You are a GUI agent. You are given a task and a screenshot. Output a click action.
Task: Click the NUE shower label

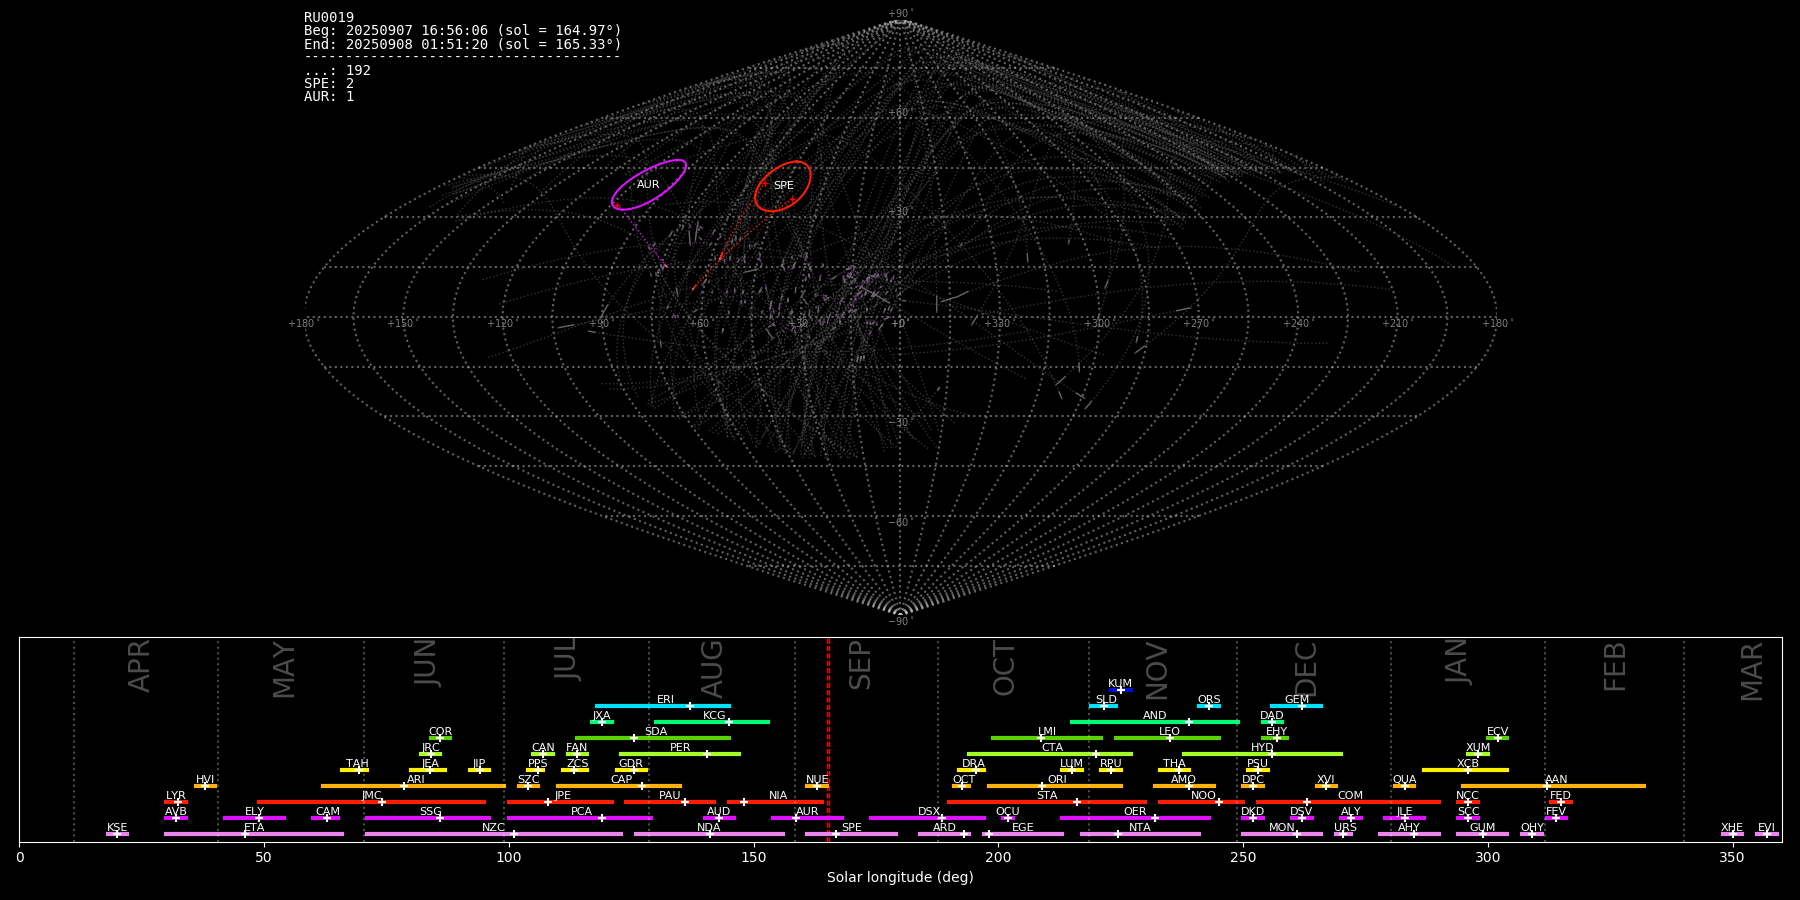[x=817, y=780]
